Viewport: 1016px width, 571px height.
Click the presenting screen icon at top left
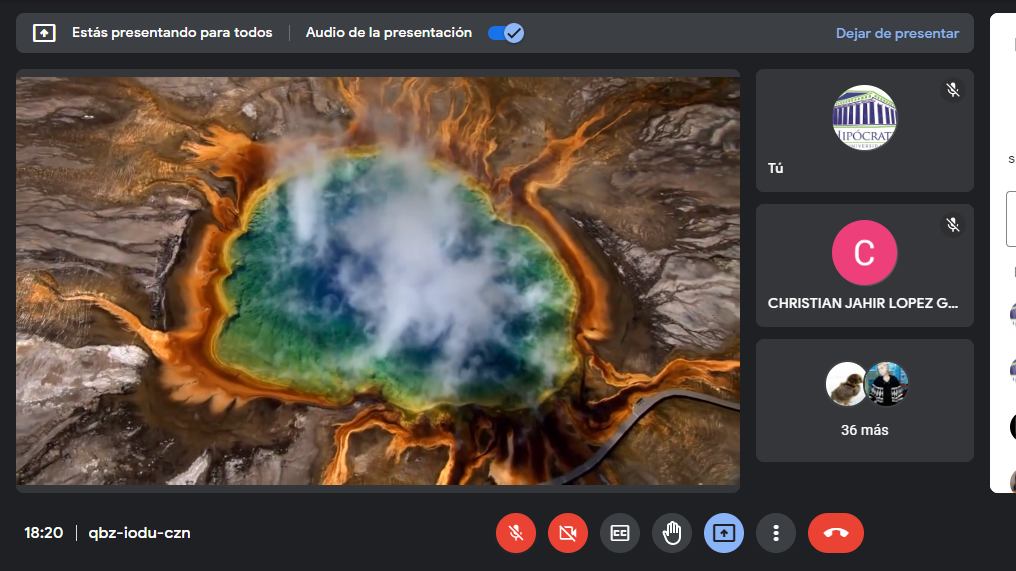tap(44, 33)
